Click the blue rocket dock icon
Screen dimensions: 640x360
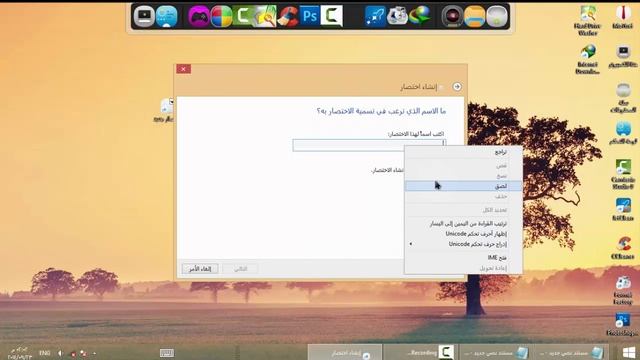click(375, 17)
